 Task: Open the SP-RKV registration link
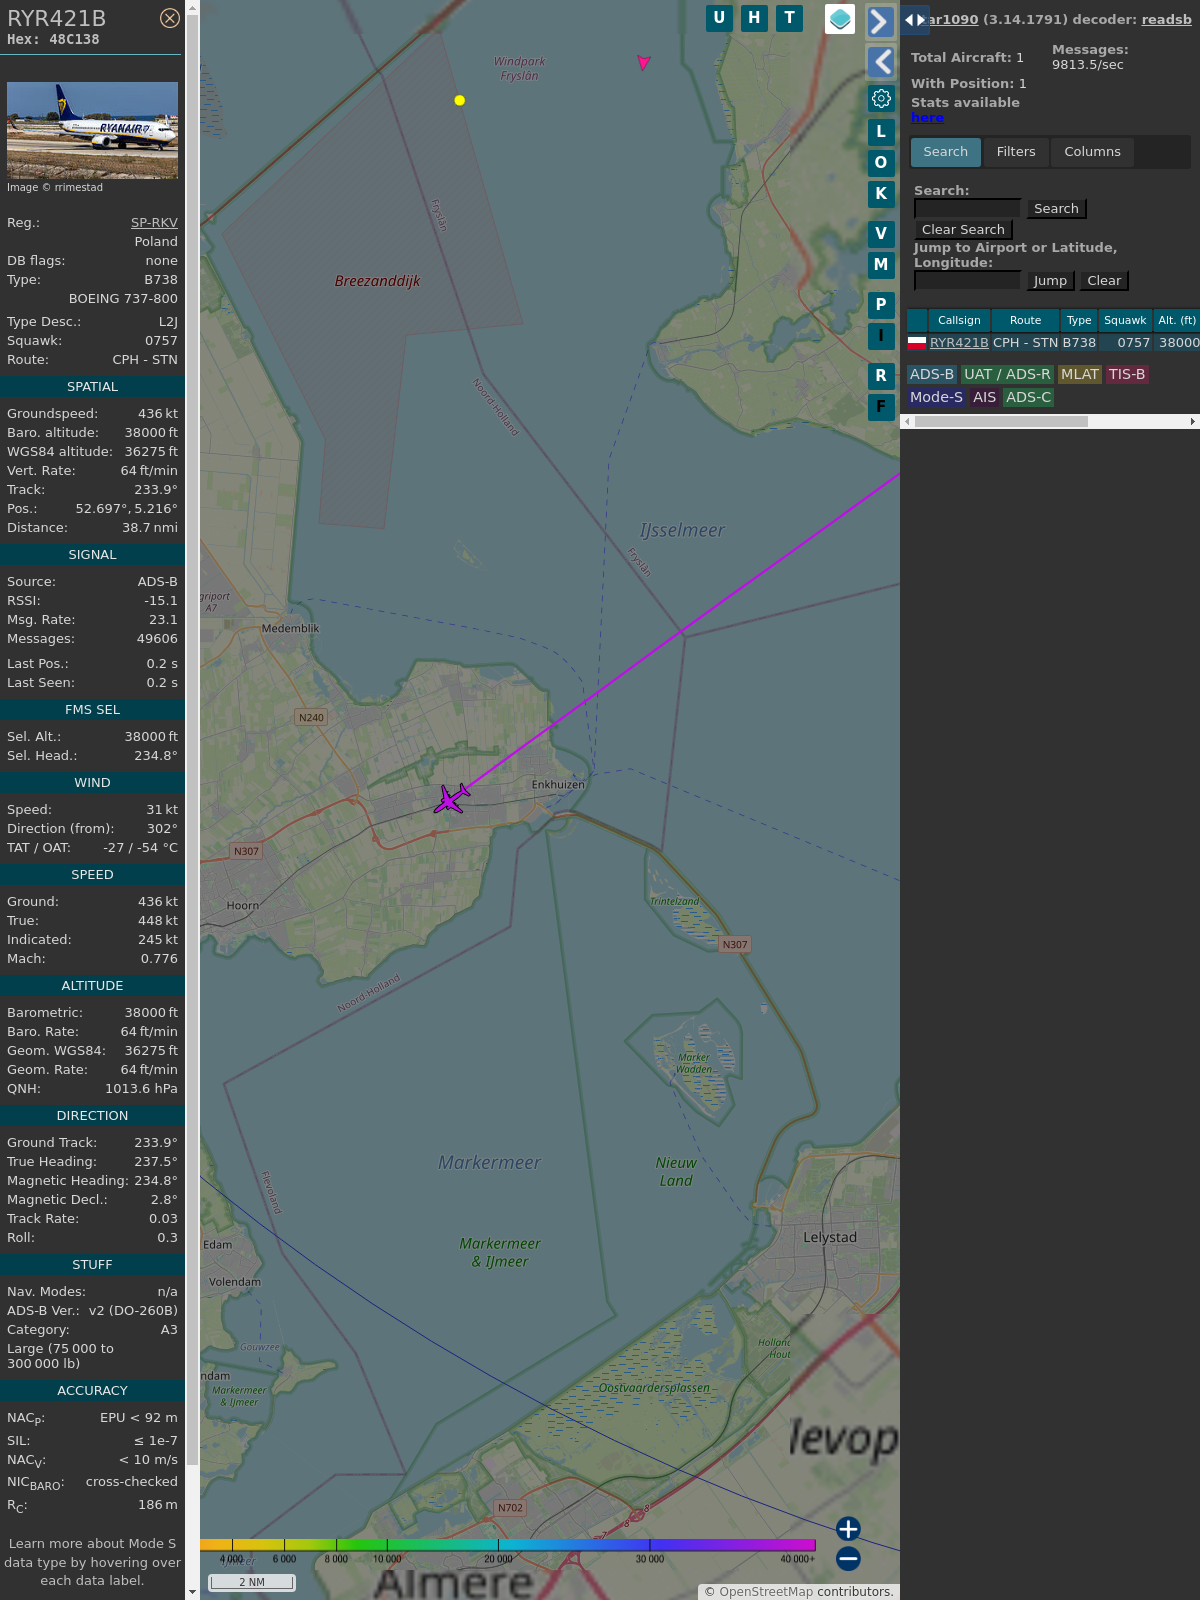point(154,223)
